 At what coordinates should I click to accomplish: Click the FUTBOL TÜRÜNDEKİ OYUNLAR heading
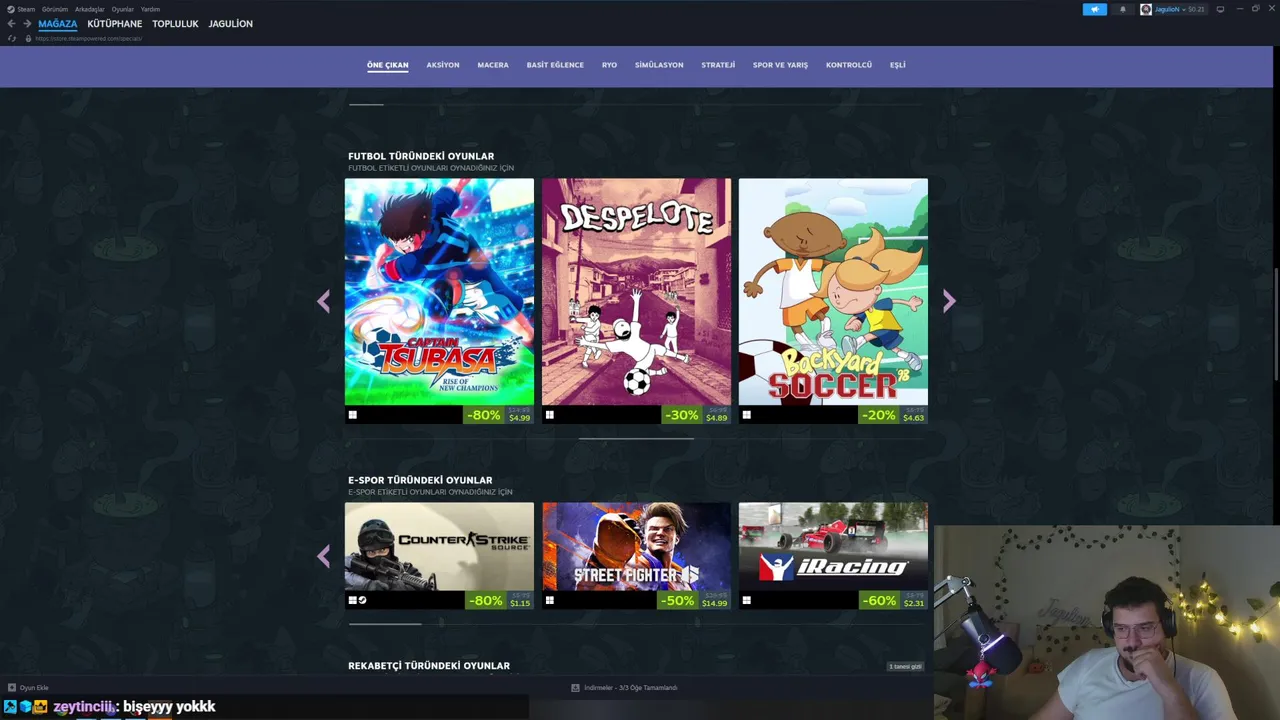[421, 156]
